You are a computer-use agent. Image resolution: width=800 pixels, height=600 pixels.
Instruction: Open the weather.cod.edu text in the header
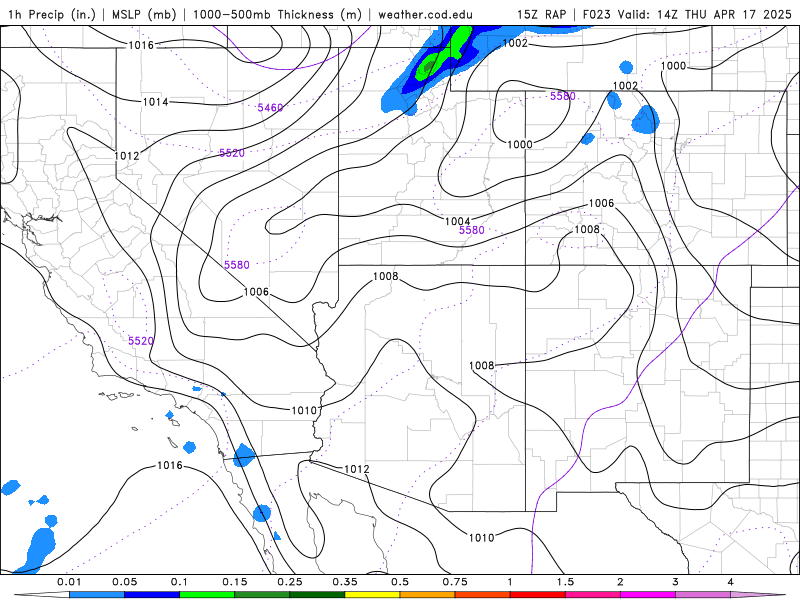(425, 15)
